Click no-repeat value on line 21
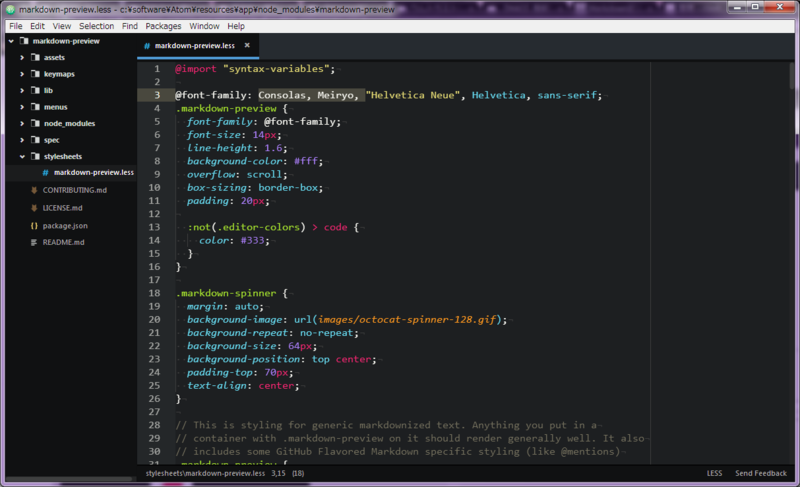 pyautogui.click(x=327, y=333)
